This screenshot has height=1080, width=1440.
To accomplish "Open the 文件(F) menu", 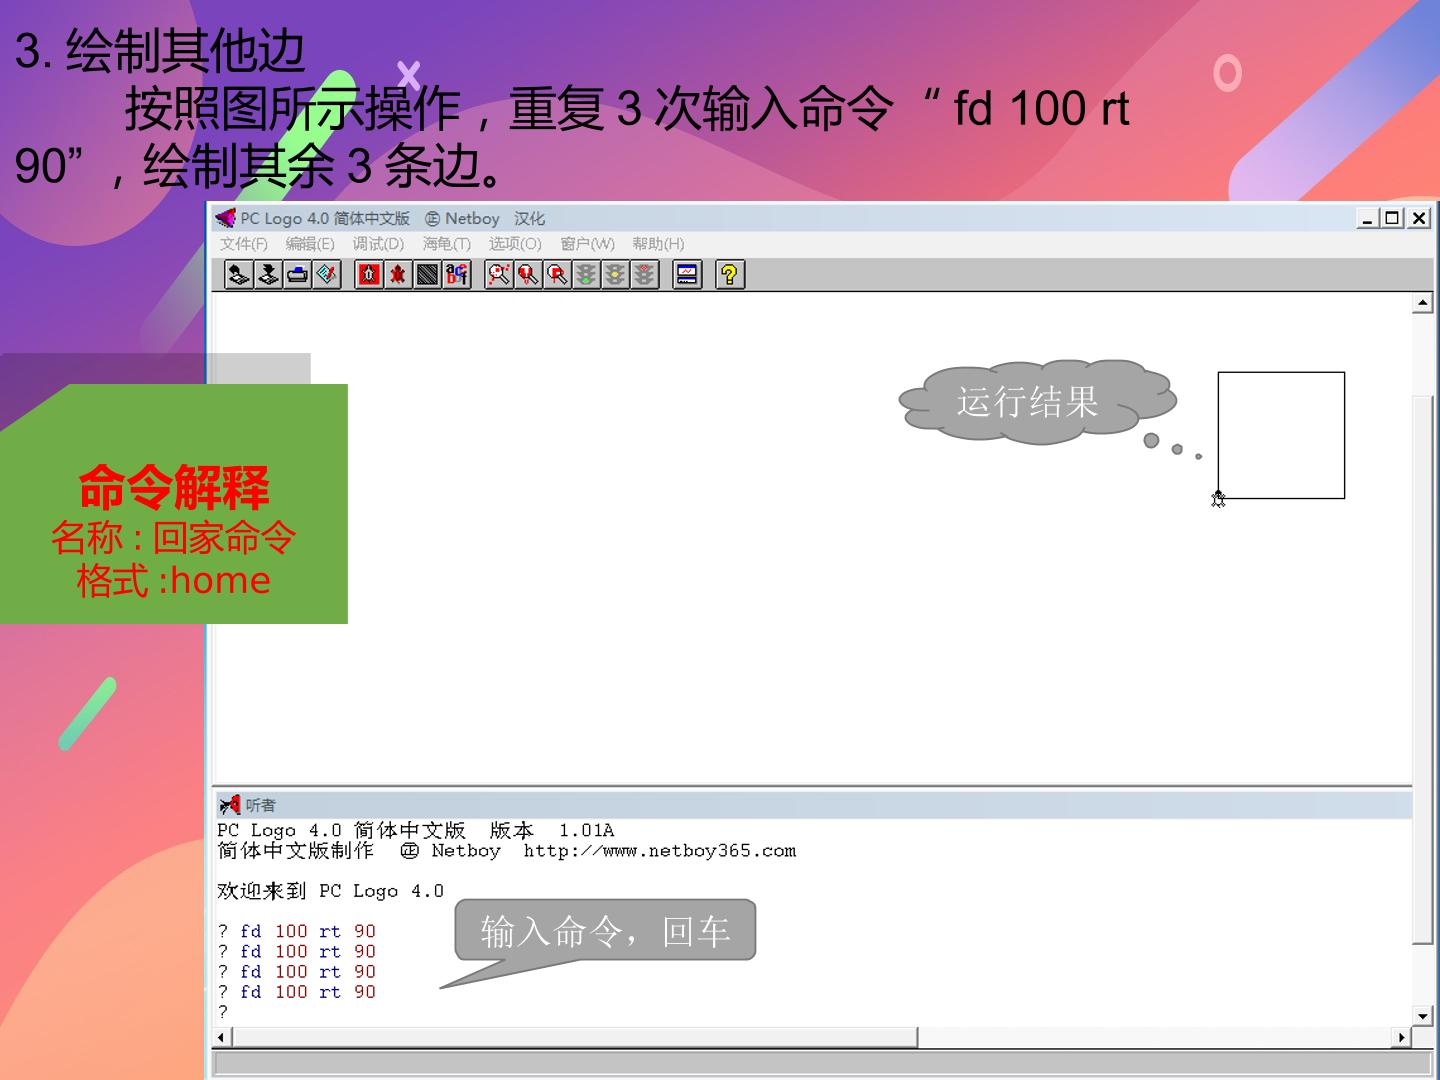I will pyautogui.click(x=244, y=244).
